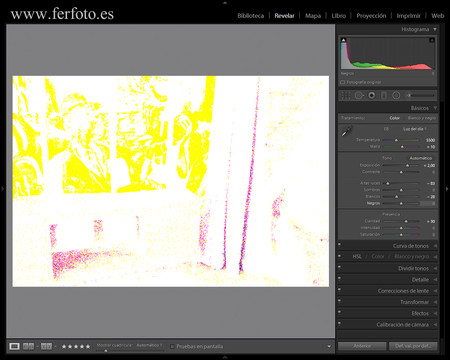
Task: Click the Anterior button
Action: [x=362, y=346]
